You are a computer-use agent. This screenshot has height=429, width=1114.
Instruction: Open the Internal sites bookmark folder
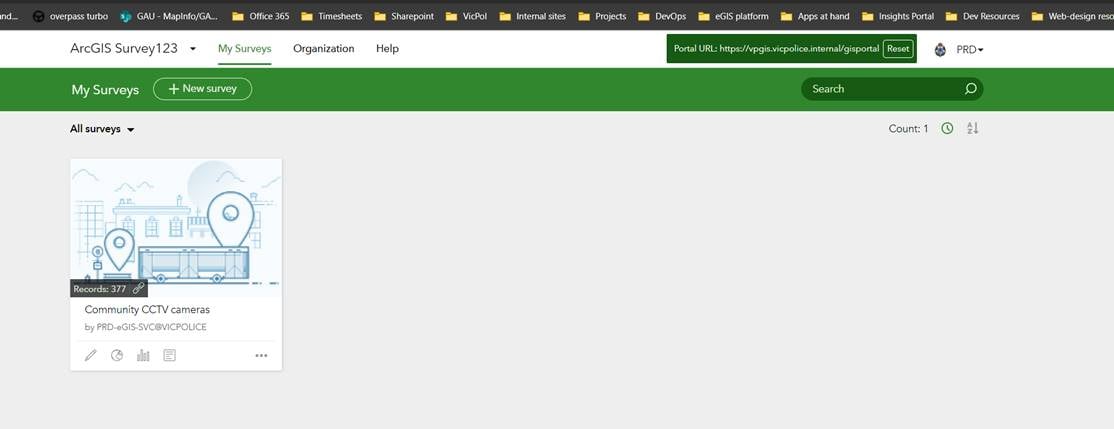[533, 16]
